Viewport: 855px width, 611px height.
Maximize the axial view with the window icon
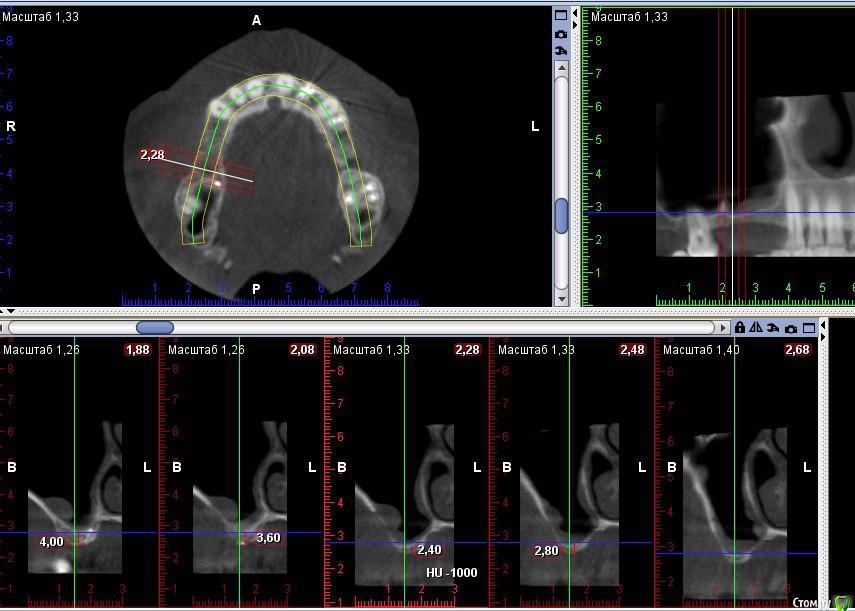(x=561, y=15)
